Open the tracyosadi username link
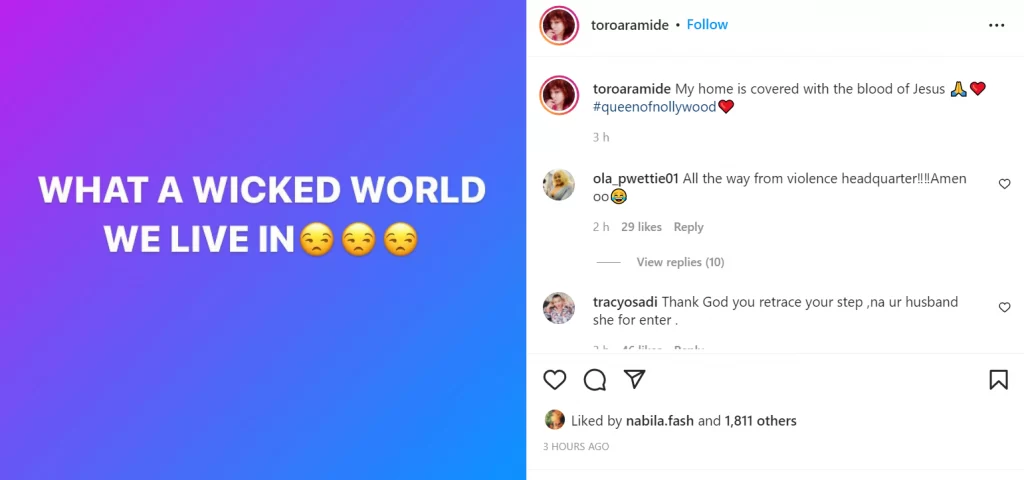Screen dimensions: 1024x480 (625, 302)
